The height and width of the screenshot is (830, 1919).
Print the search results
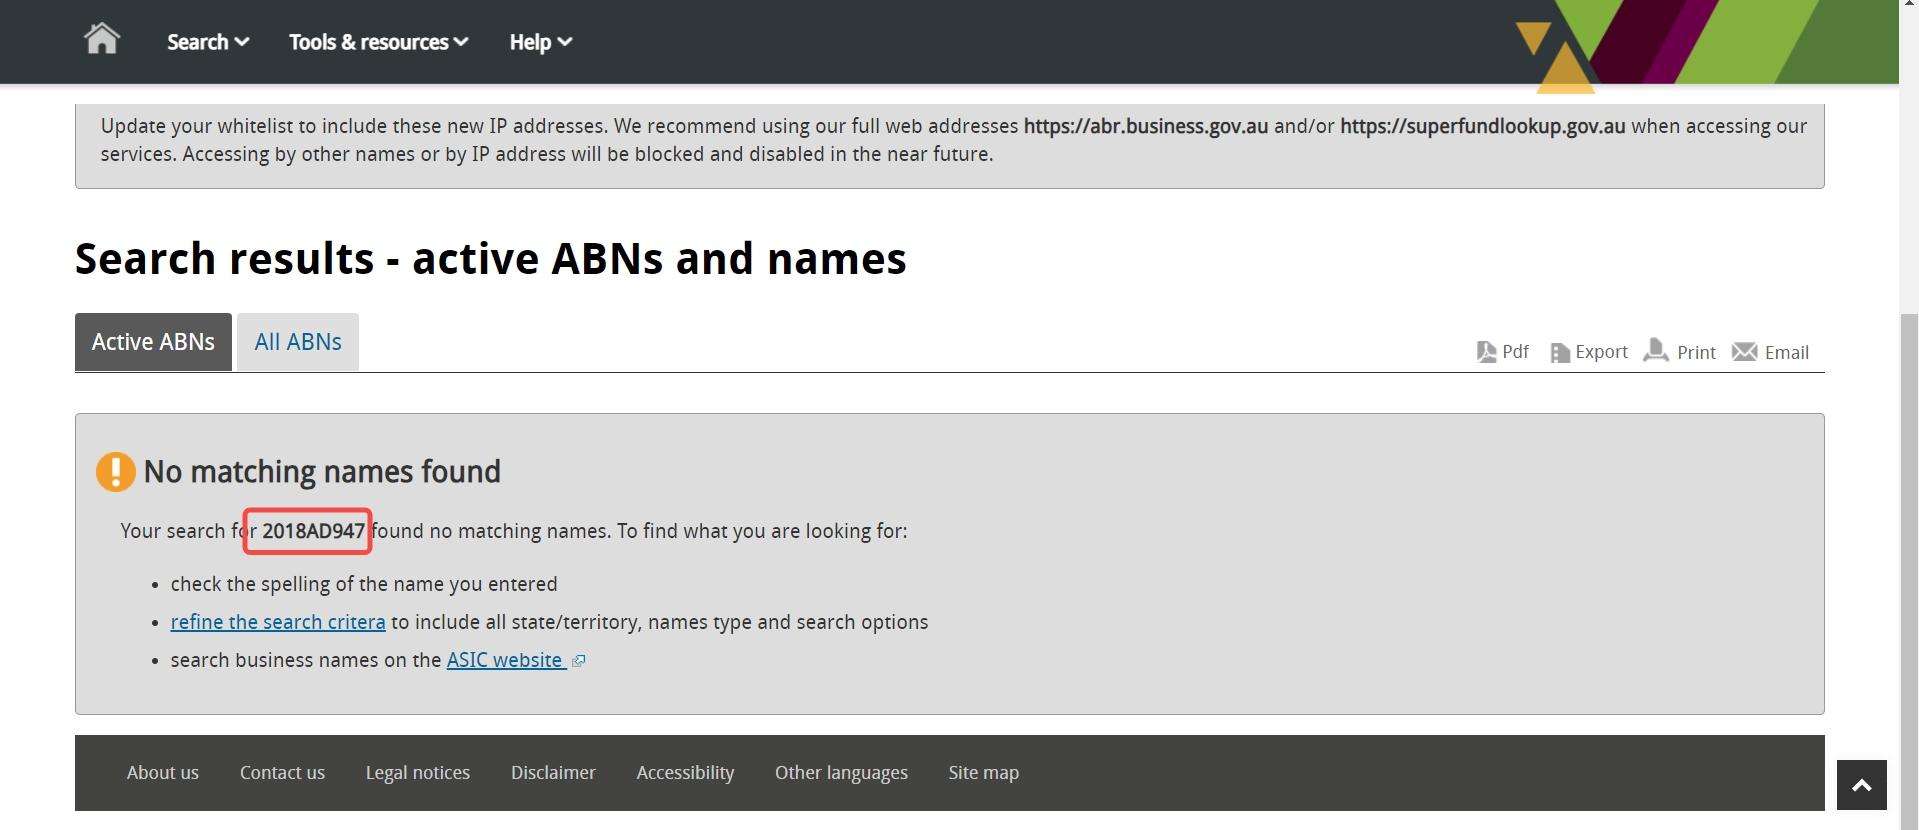point(1680,352)
